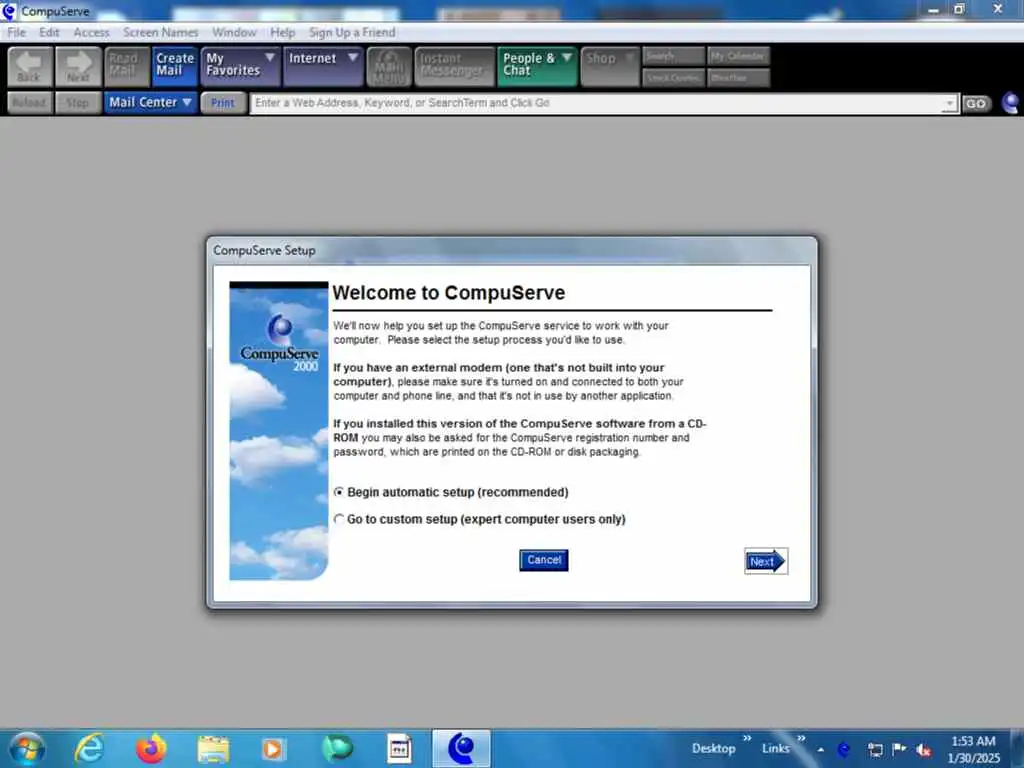Click the Back arrow toolbar button
Viewport: 1024px width, 768px height.
point(29,67)
